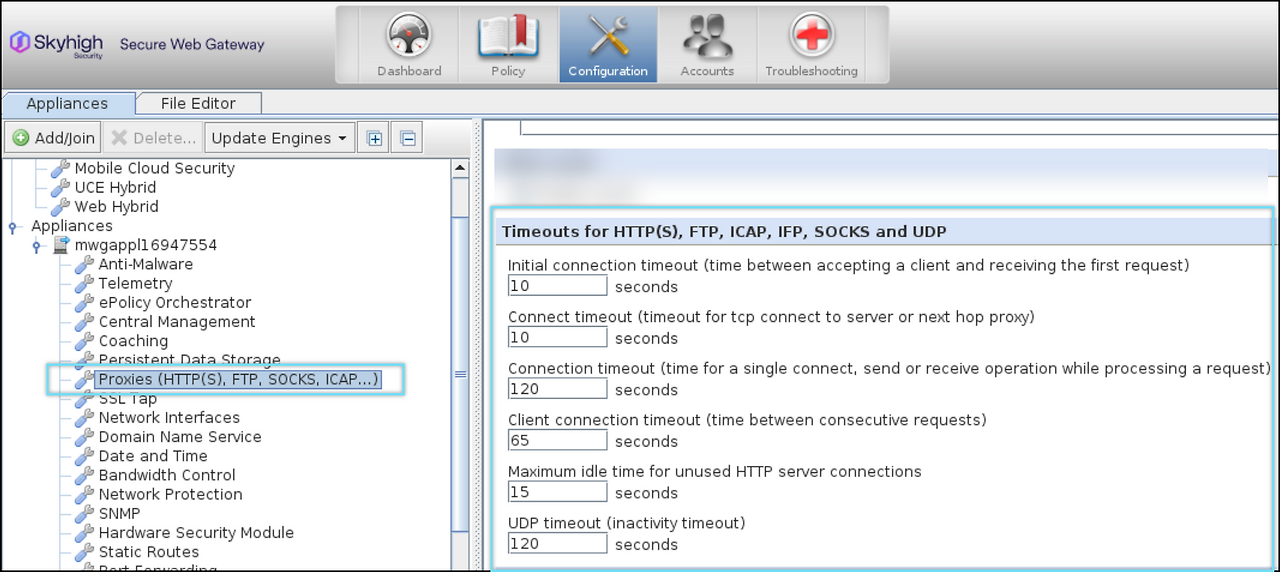Screen dimensions: 1280x572
Task: Click the appliance icon for mwgappl16947554
Action: tap(60, 246)
